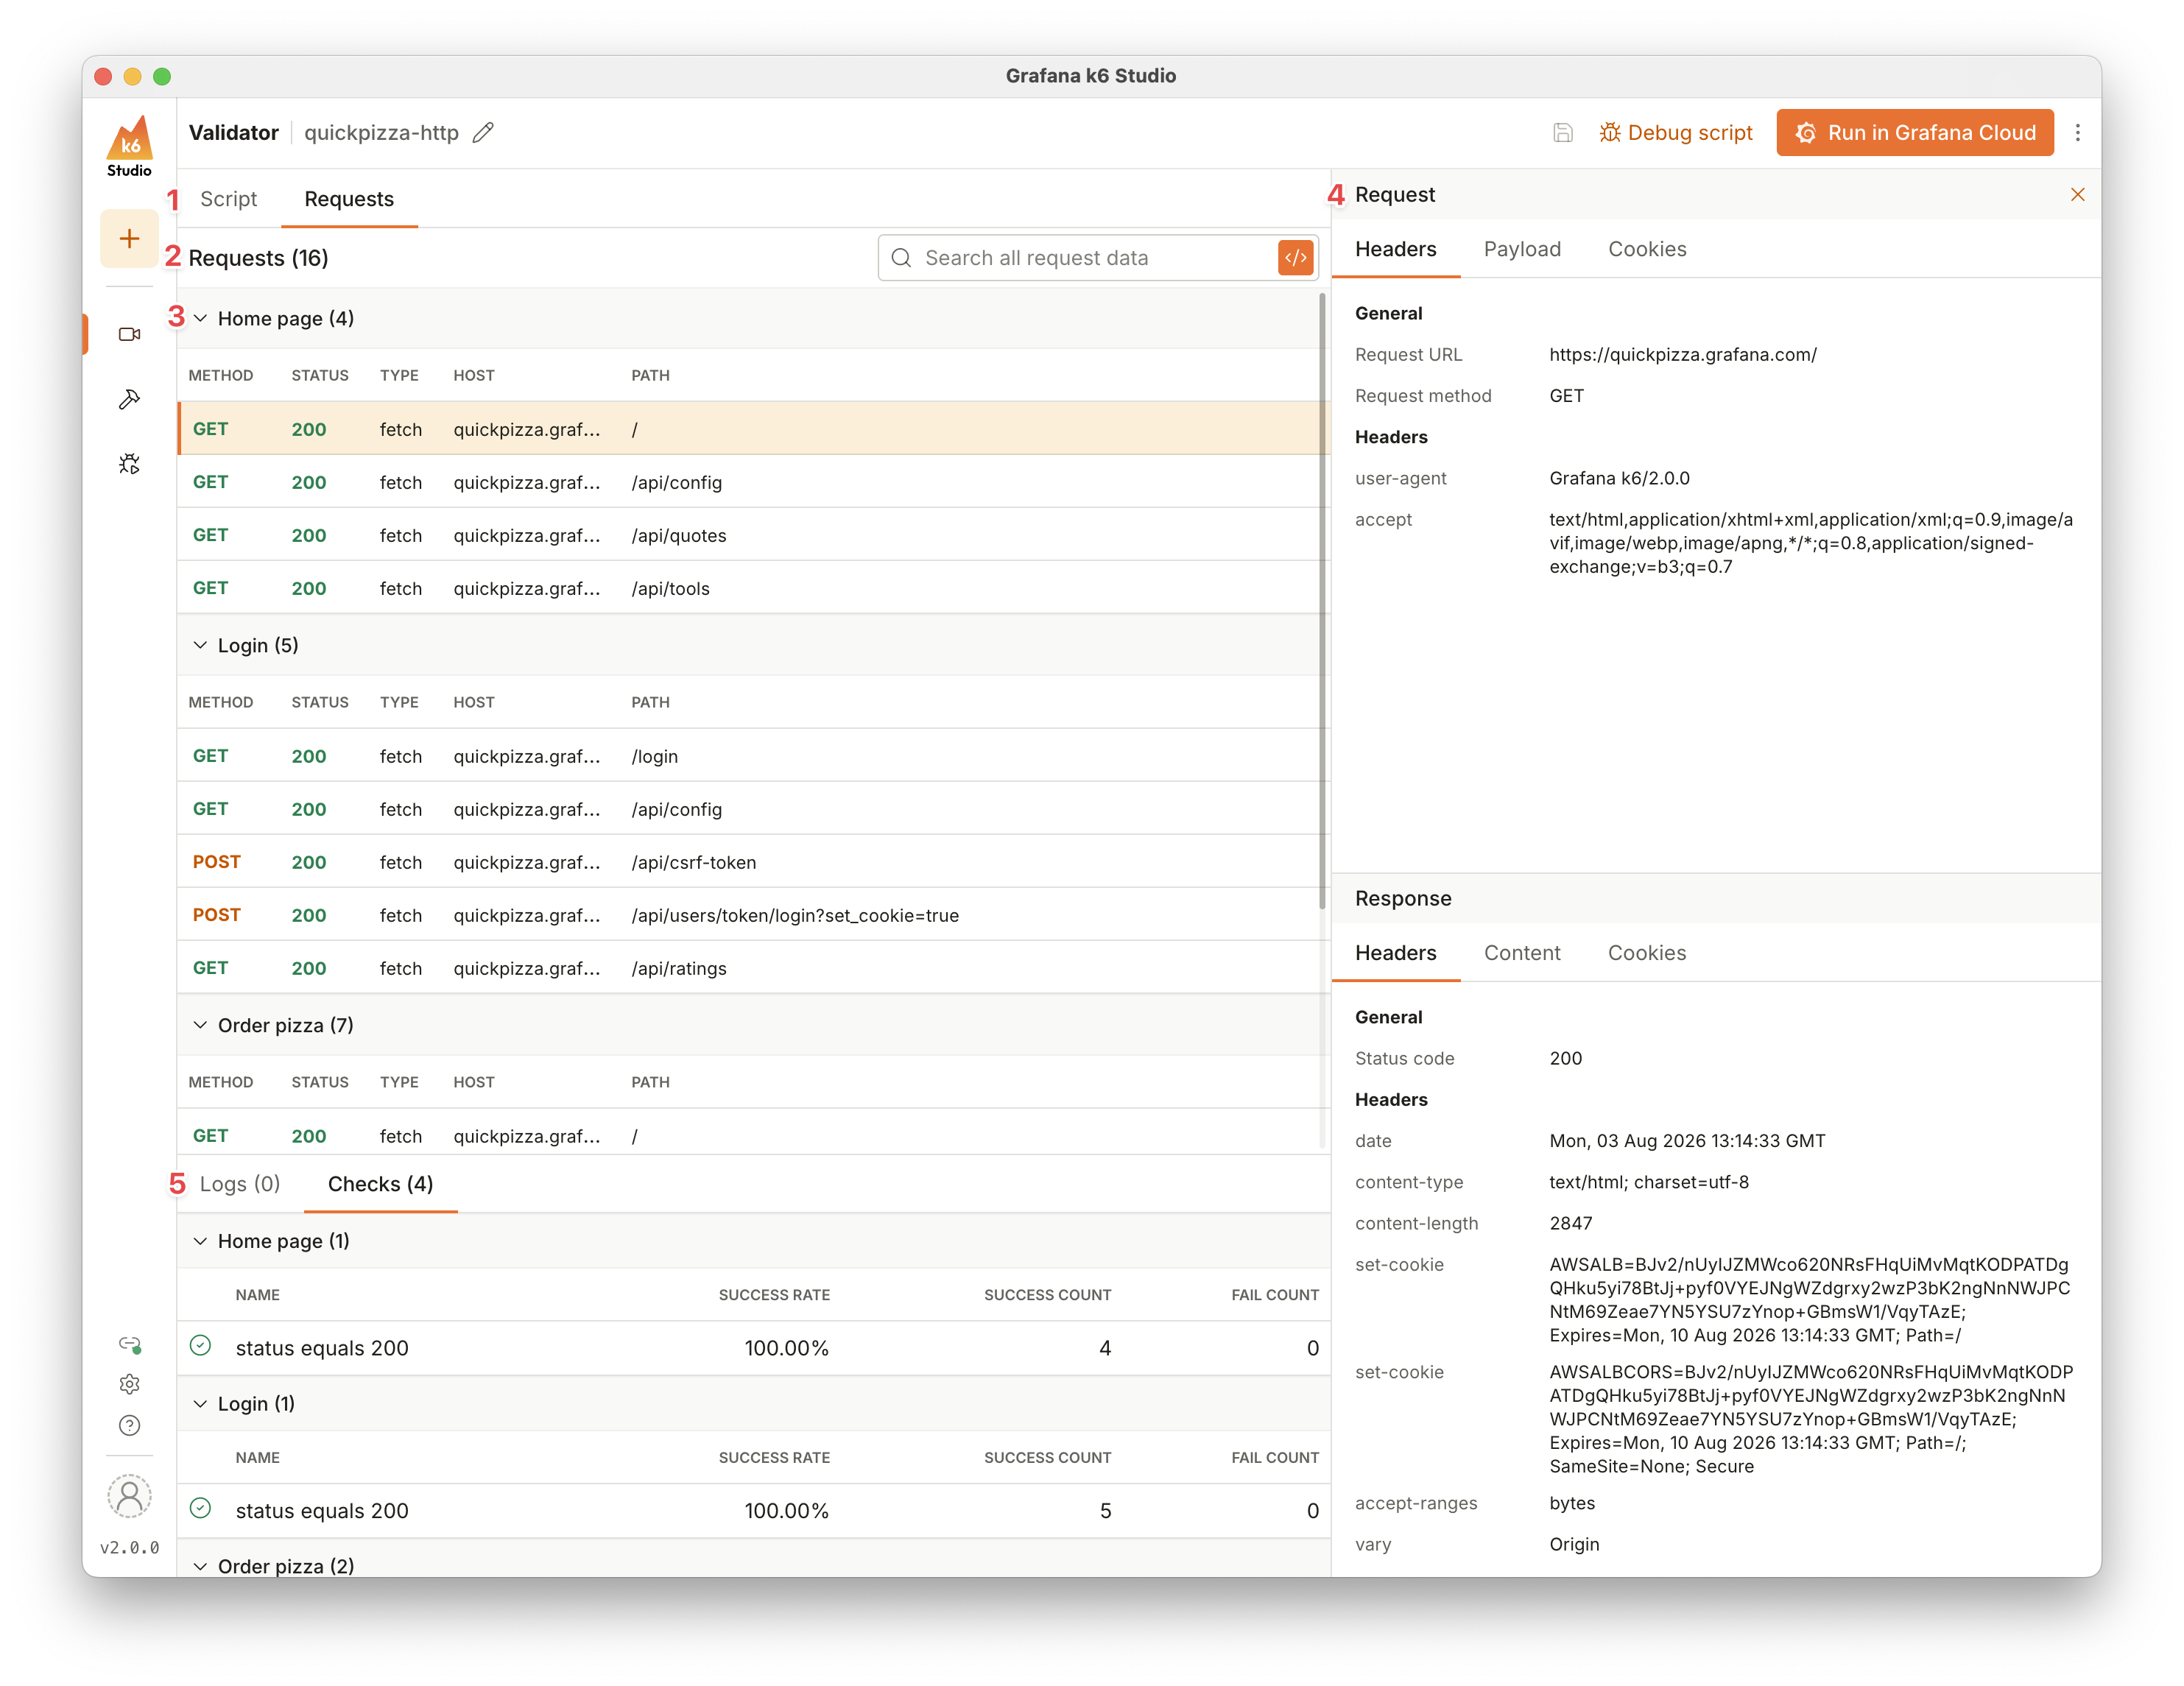Select the Requests tab

[349, 199]
